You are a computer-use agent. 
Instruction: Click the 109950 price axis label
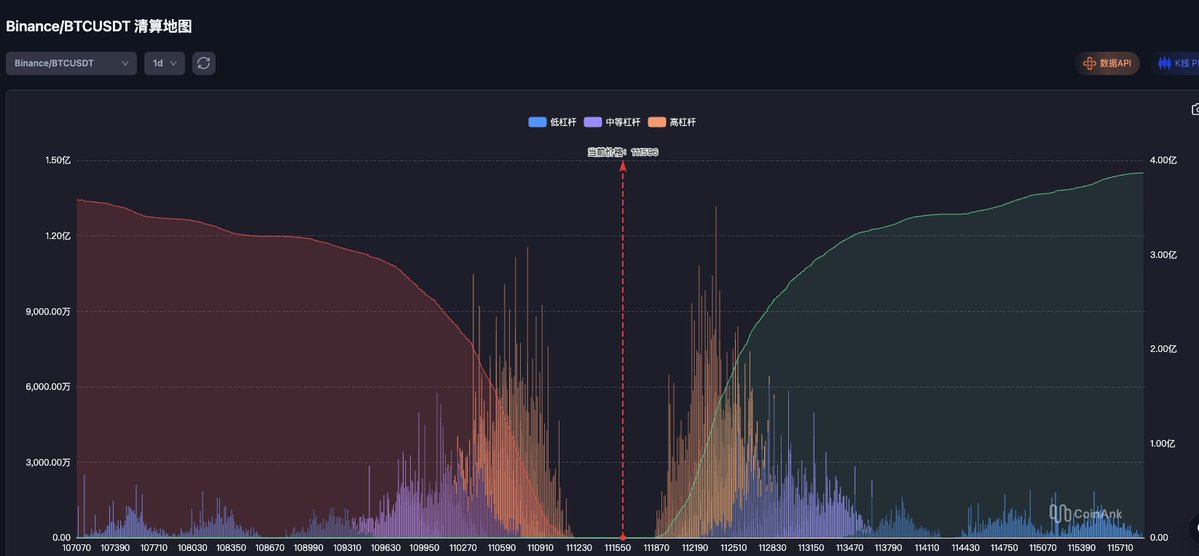tap(424, 548)
